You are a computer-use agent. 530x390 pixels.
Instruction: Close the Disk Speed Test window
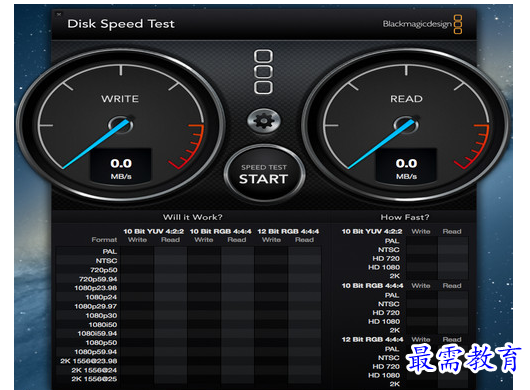click(59, 14)
